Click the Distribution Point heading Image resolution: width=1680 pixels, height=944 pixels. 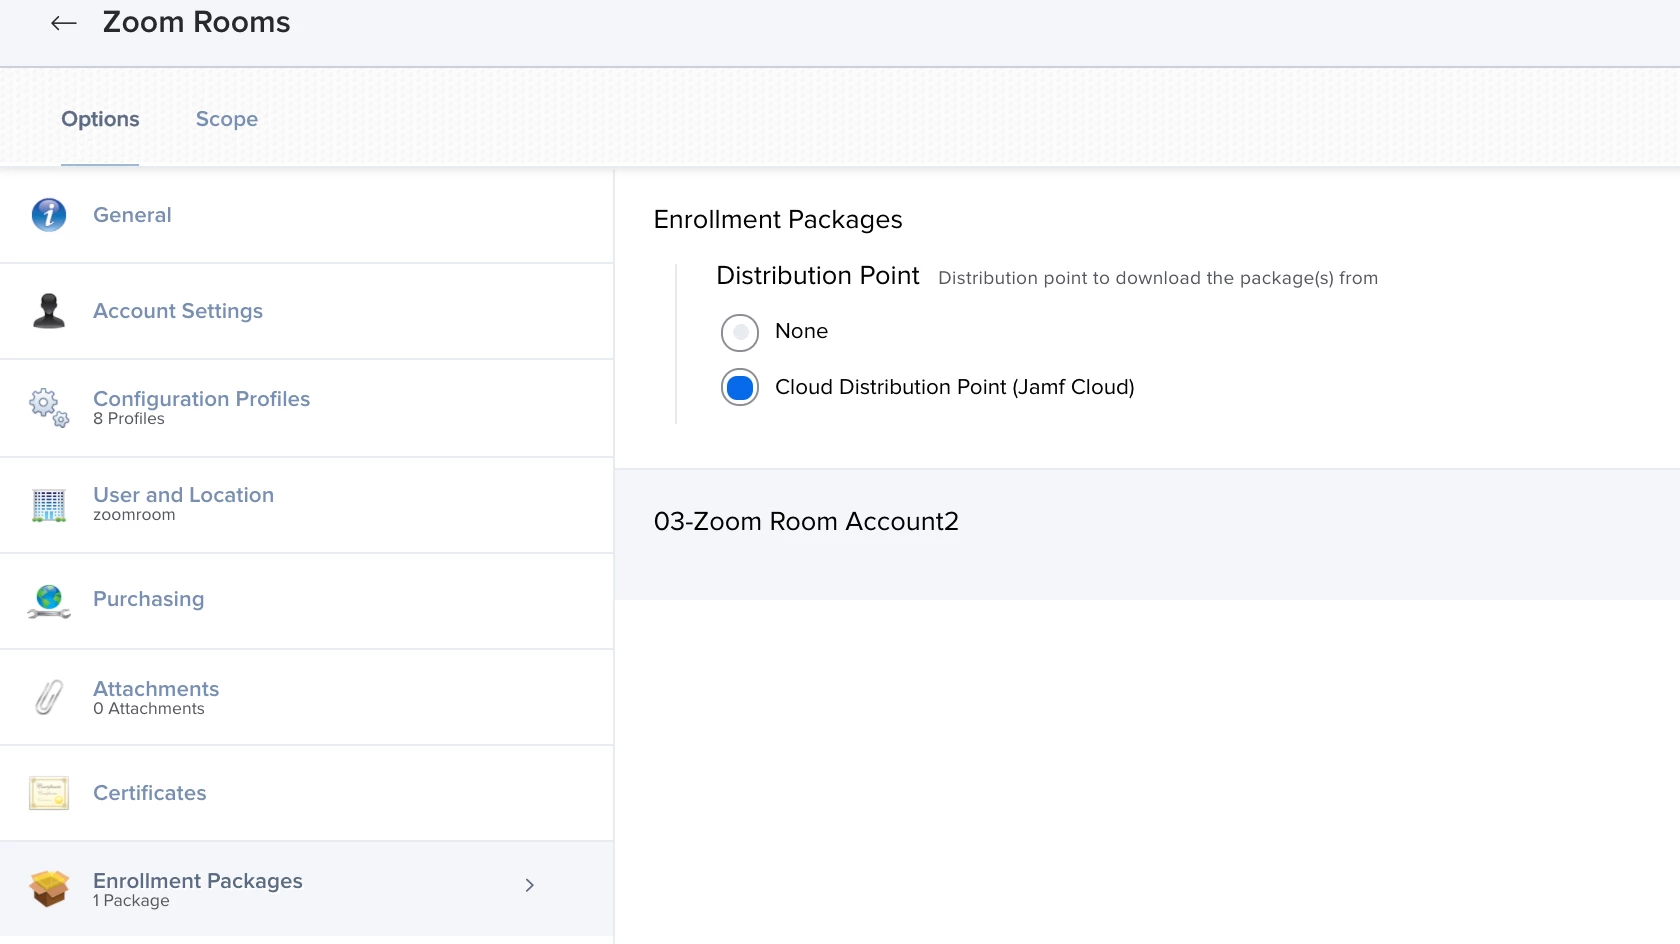tap(817, 276)
